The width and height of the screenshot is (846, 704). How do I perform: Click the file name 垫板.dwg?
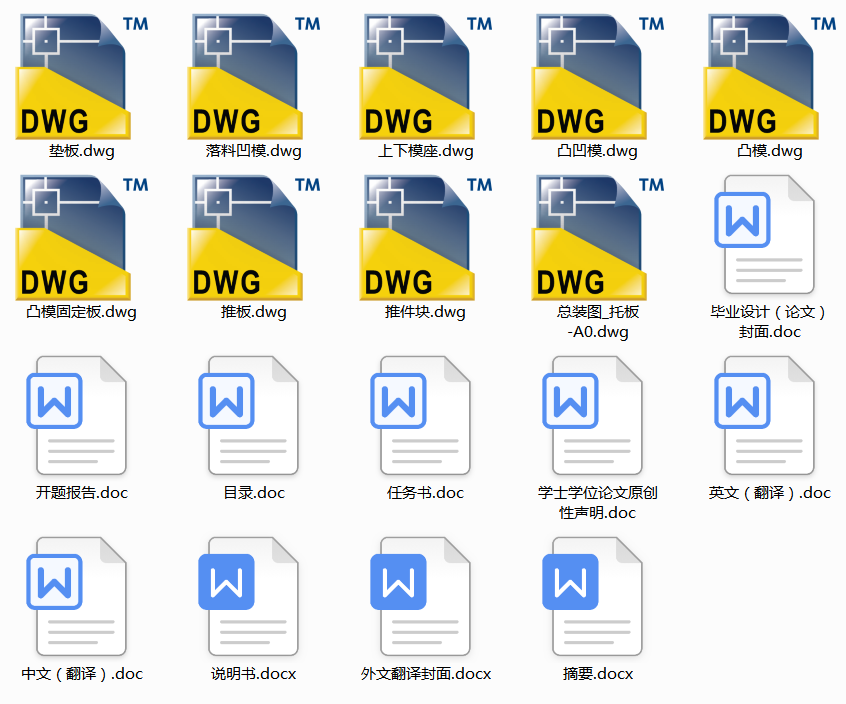[81, 151]
